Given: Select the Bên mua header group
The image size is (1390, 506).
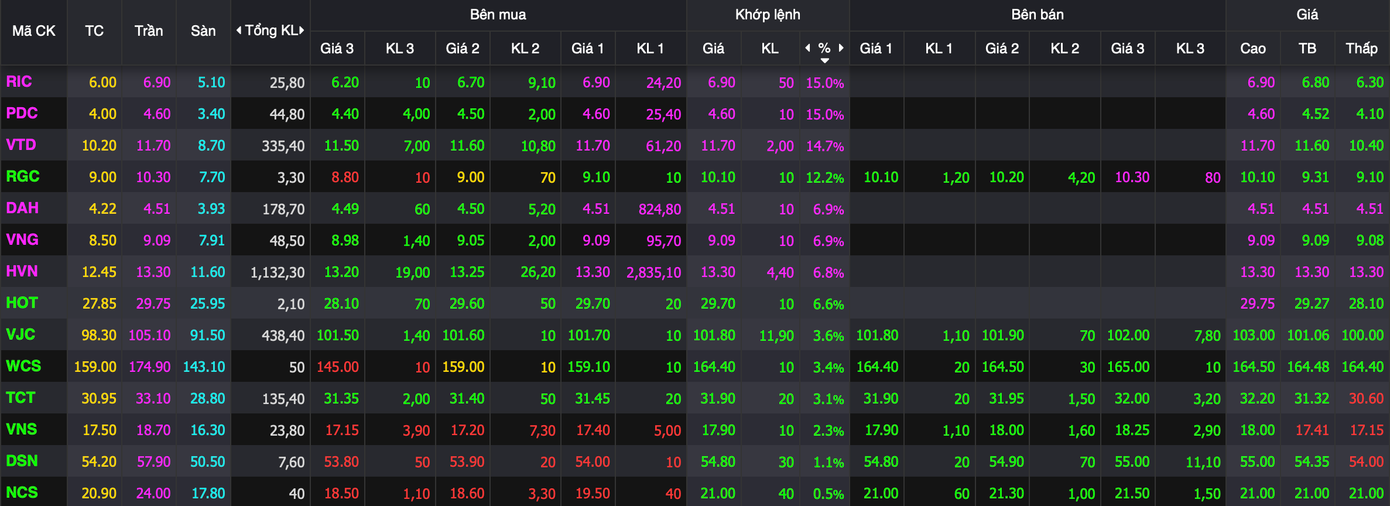Looking at the screenshot, I should coord(498,15).
